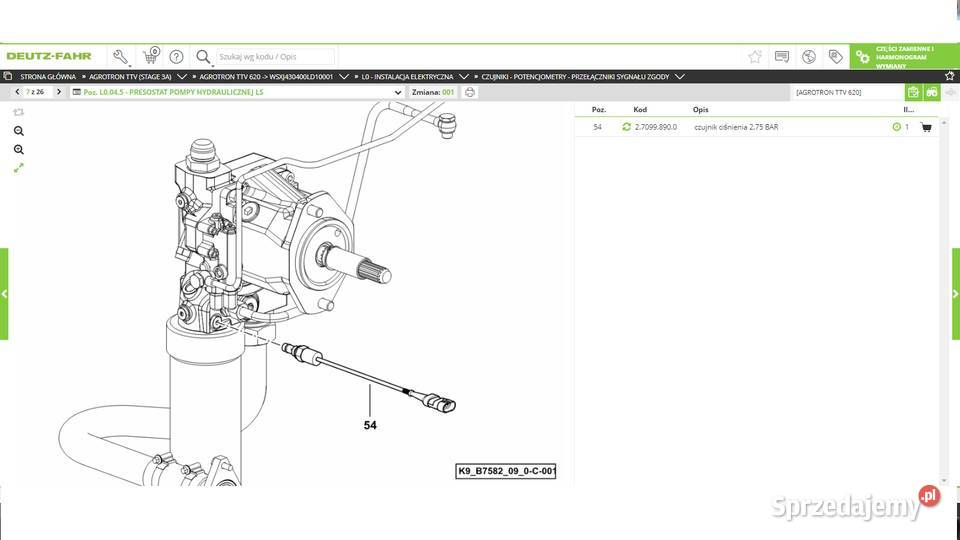Zoom in the drawing
The image size is (960, 540).
click(x=19, y=149)
